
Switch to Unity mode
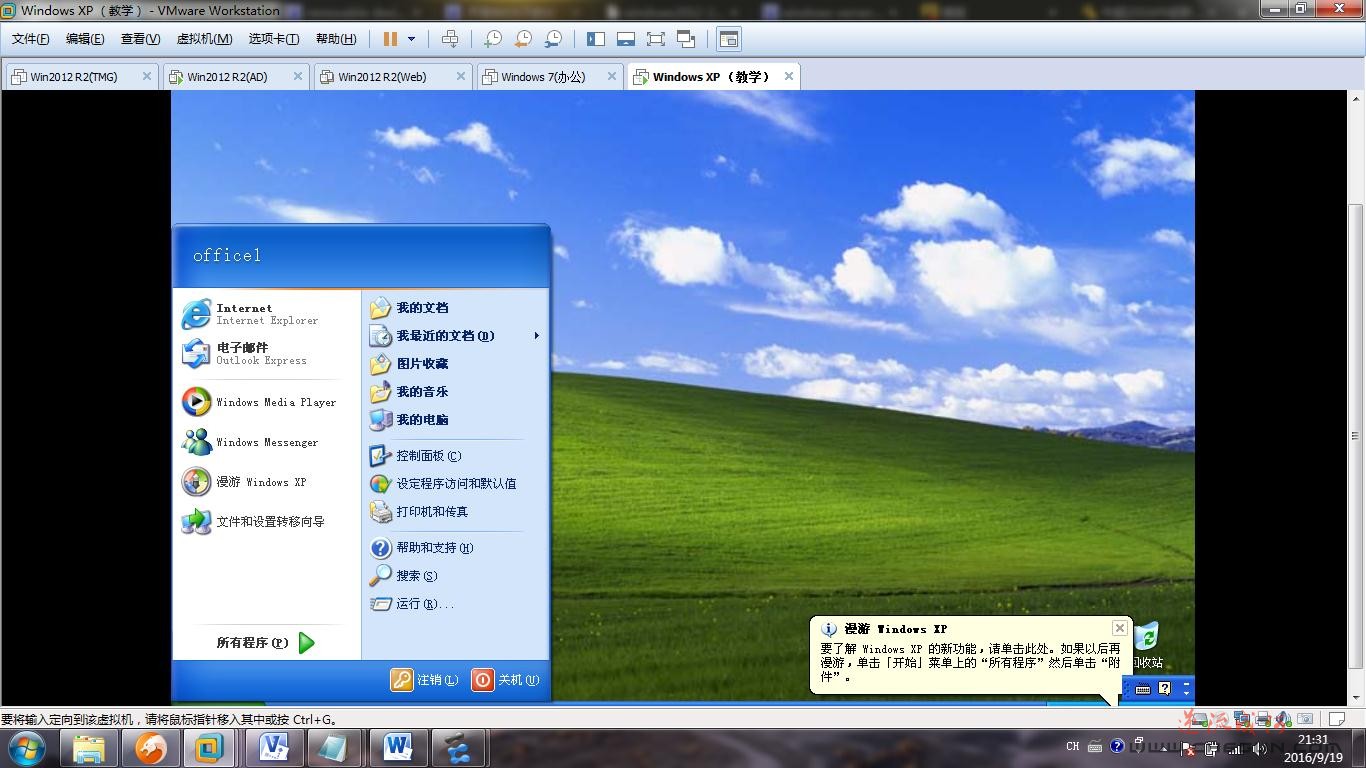[686, 39]
